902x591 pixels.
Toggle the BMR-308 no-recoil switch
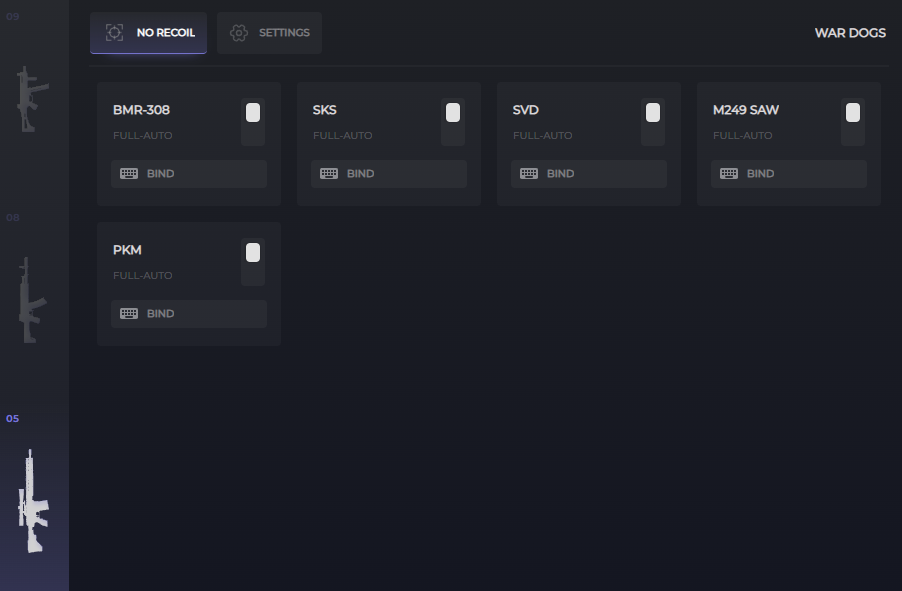coord(253,122)
